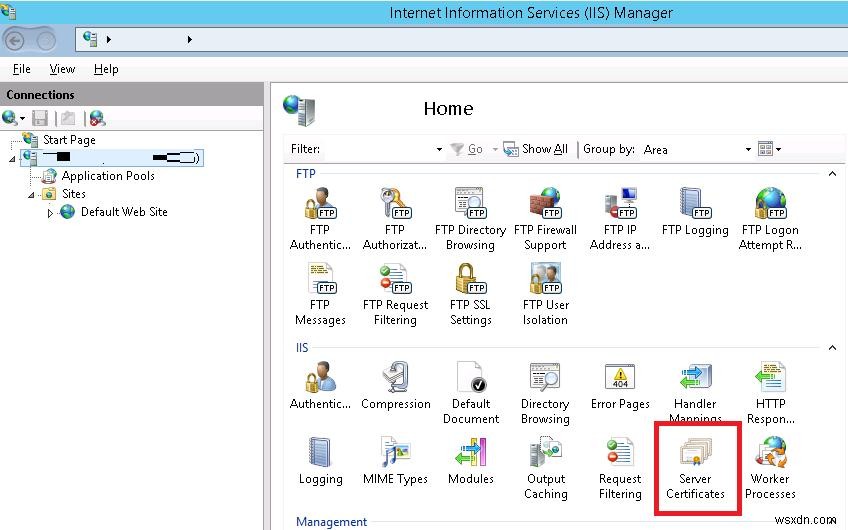
Task: Open FTP Authorization Rules icon
Action: click(x=395, y=219)
